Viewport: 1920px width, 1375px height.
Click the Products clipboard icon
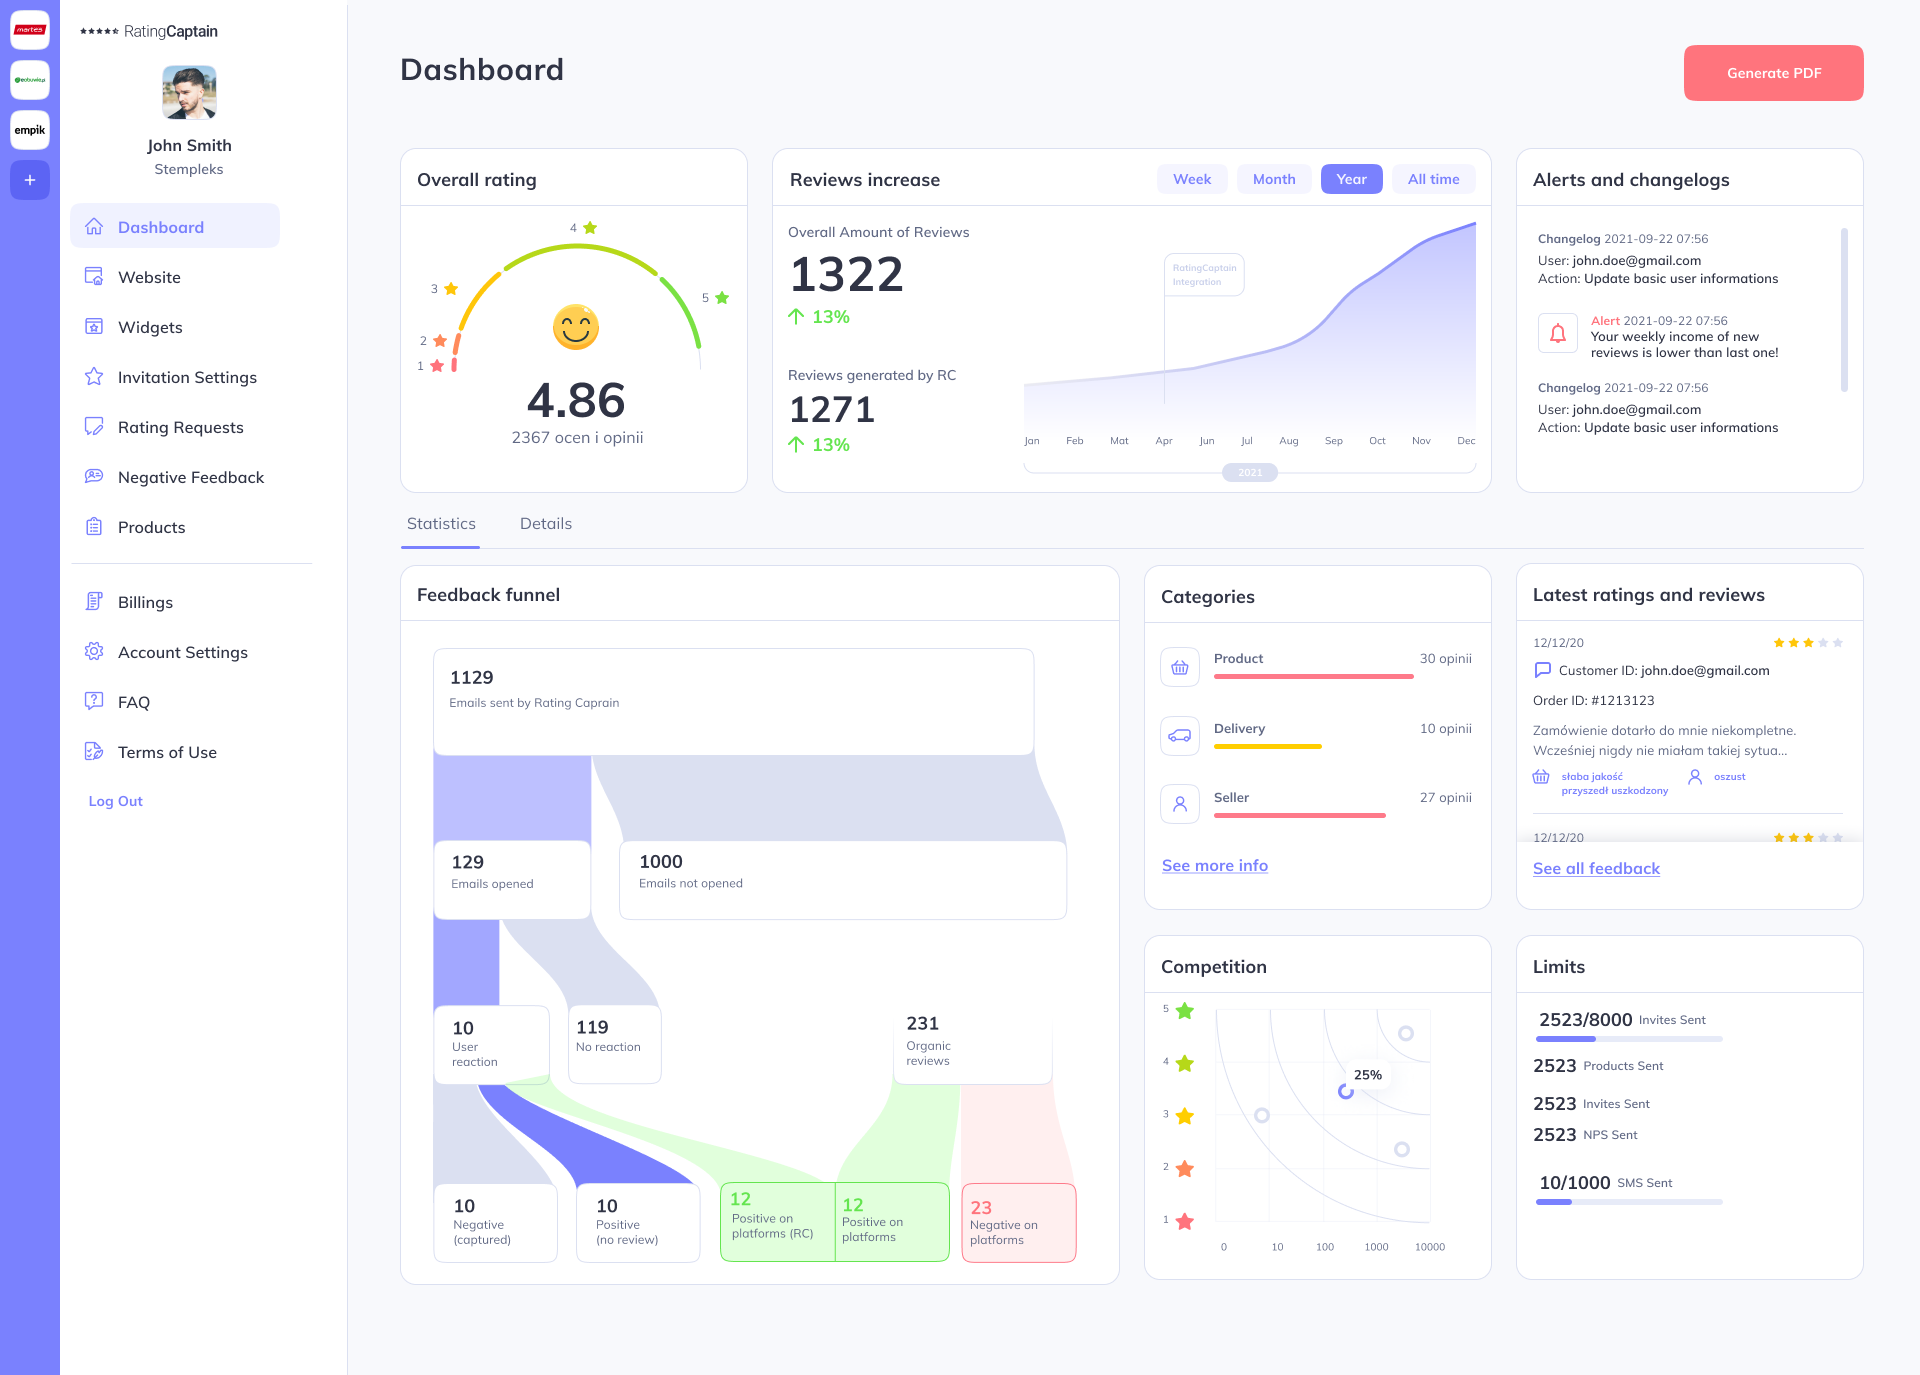click(94, 527)
